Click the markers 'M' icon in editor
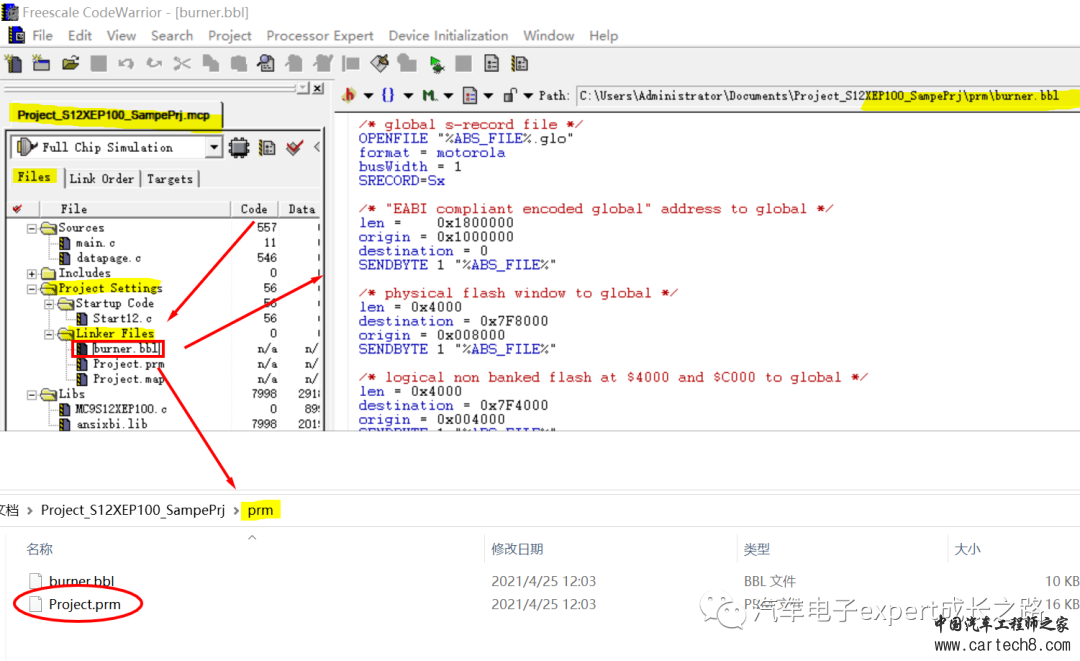This screenshot has height=661, width=1080. pyautogui.click(x=429, y=95)
